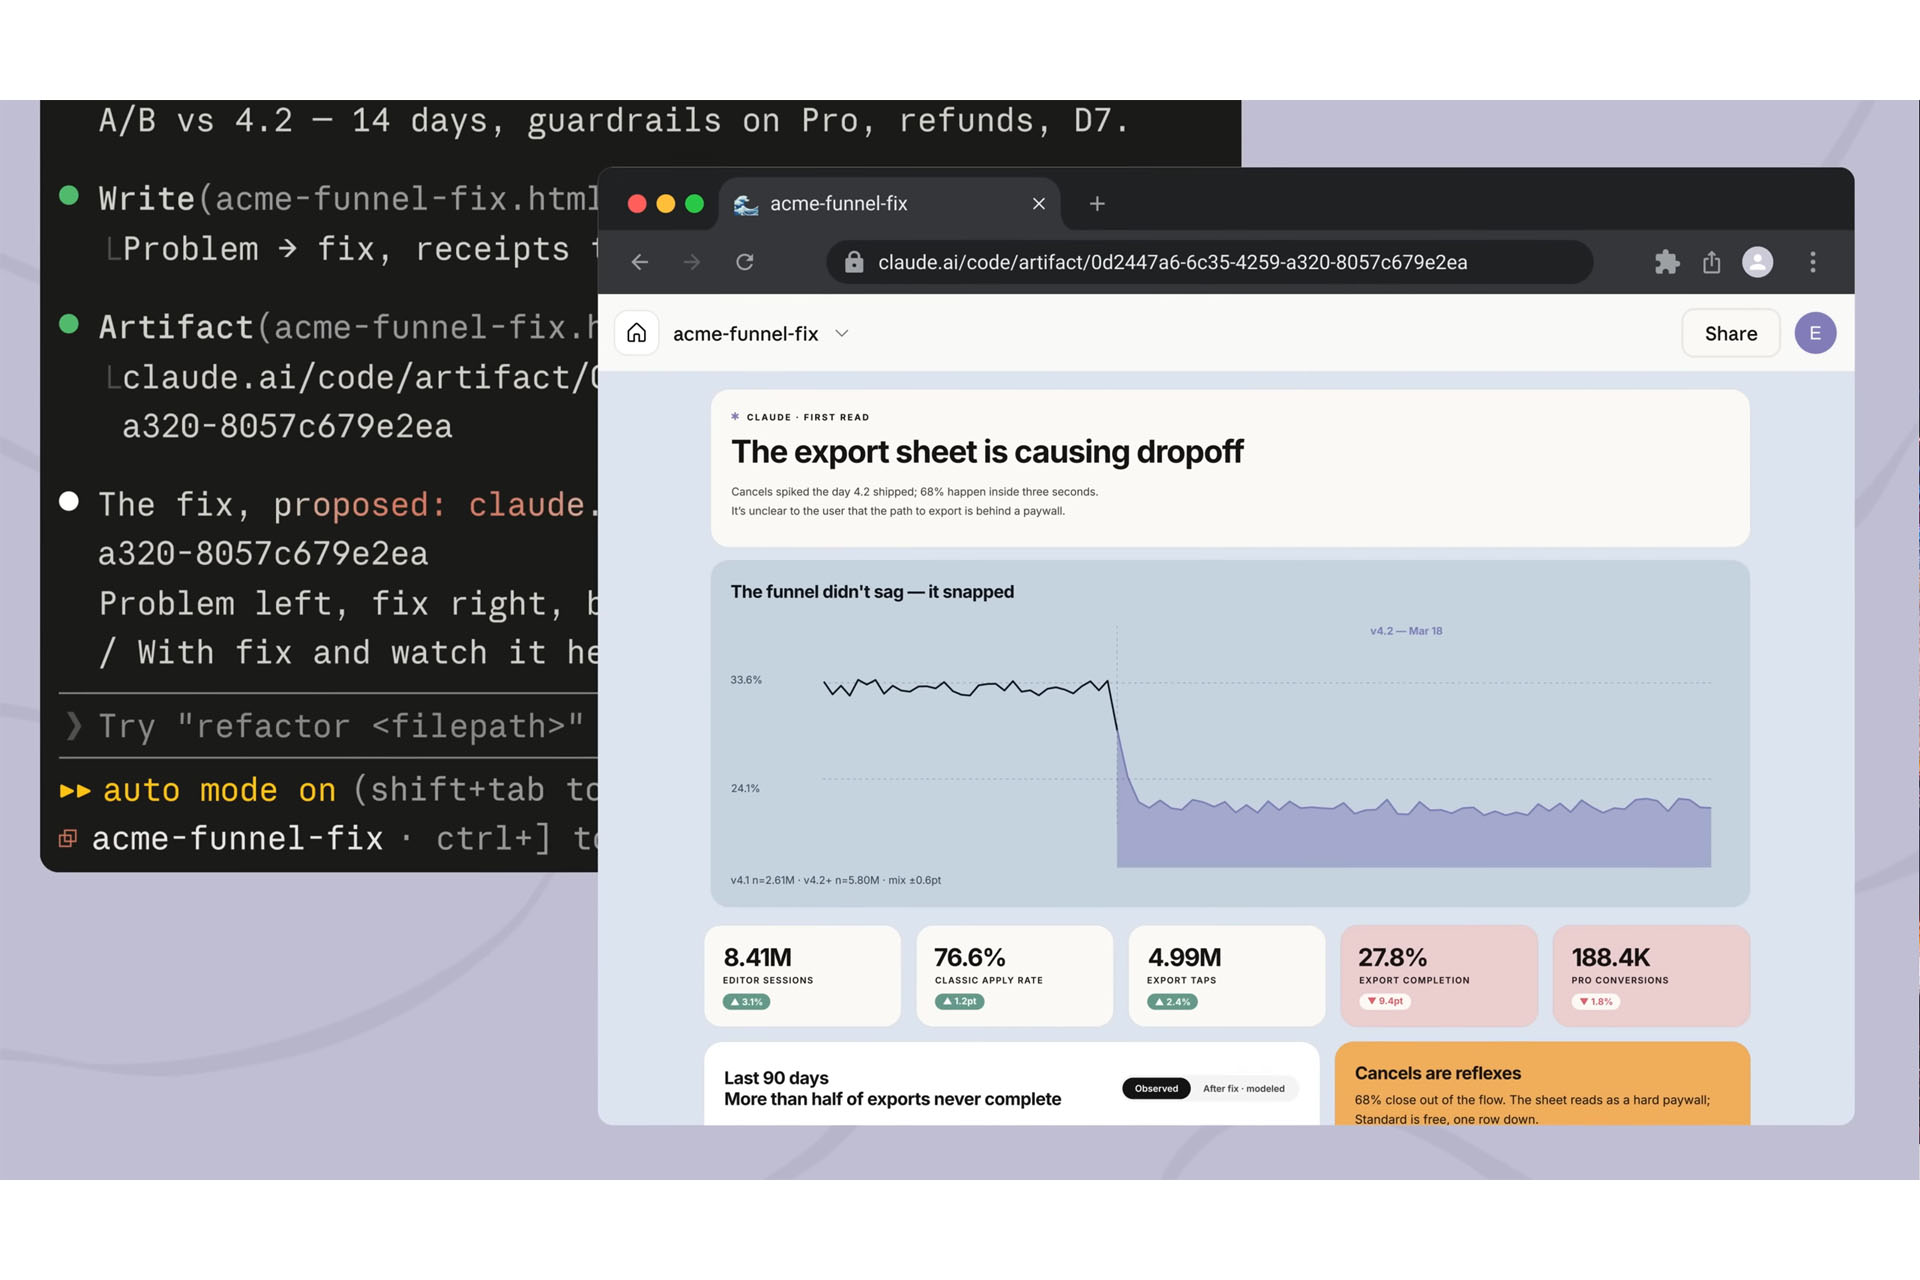Click the auto mode double-arrow icon in terminal

(x=75, y=790)
